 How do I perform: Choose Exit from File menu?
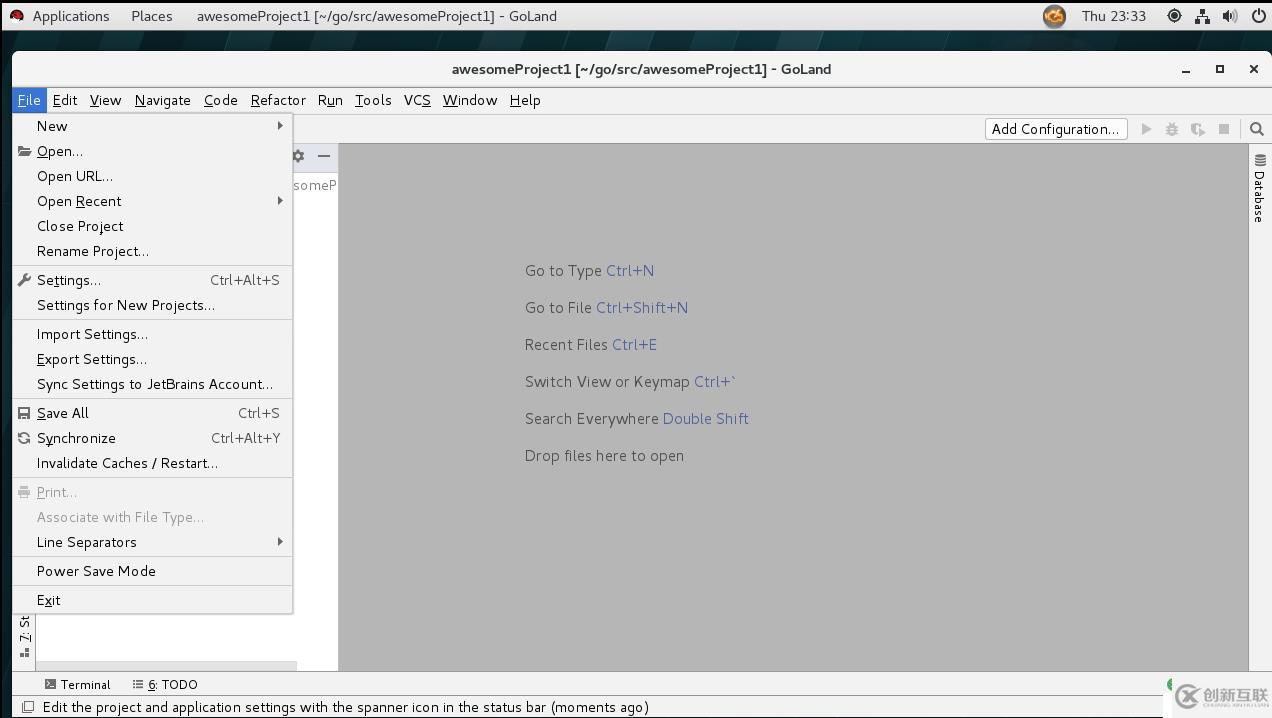pos(153,600)
